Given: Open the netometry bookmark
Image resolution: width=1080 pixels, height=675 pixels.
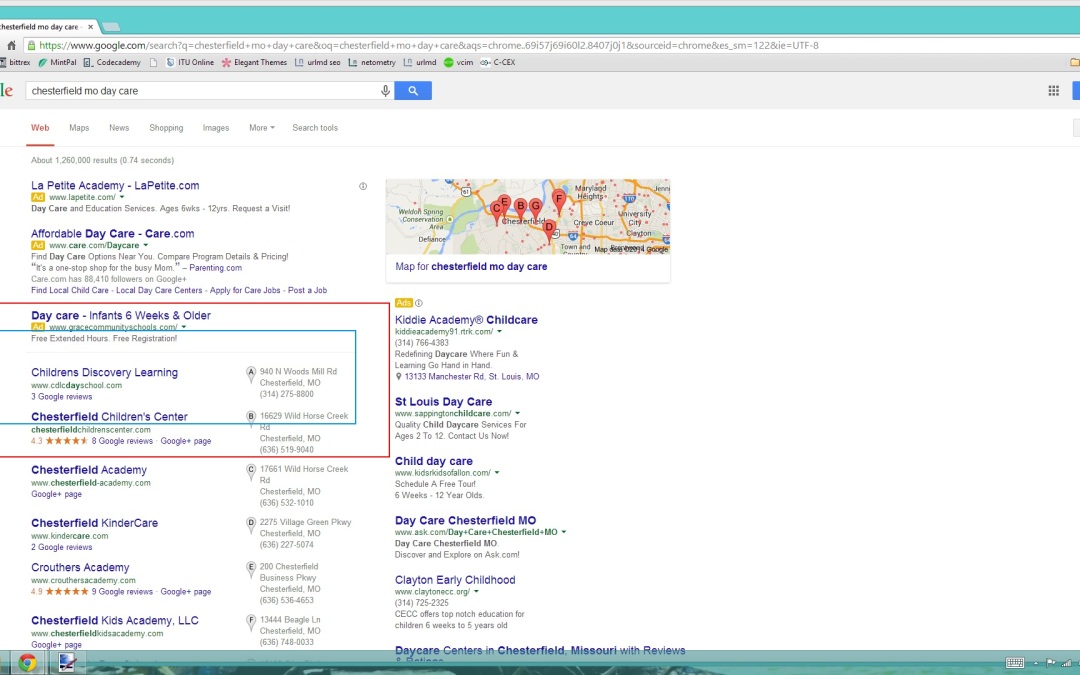Looking at the screenshot, I should [372, 62].
